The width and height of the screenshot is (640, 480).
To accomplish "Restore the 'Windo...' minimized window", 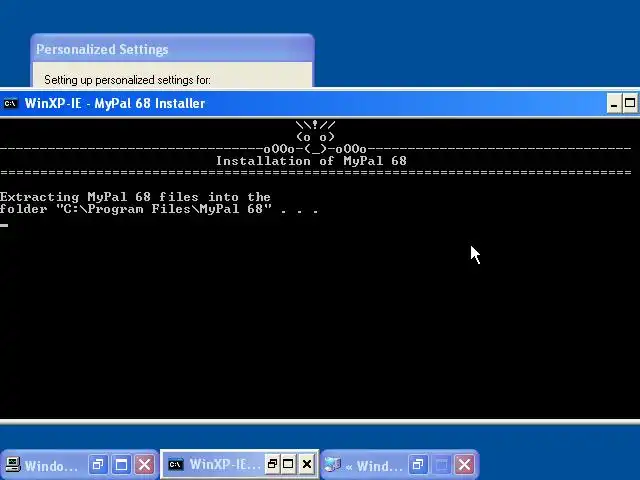I will click(x=98, y=464).
